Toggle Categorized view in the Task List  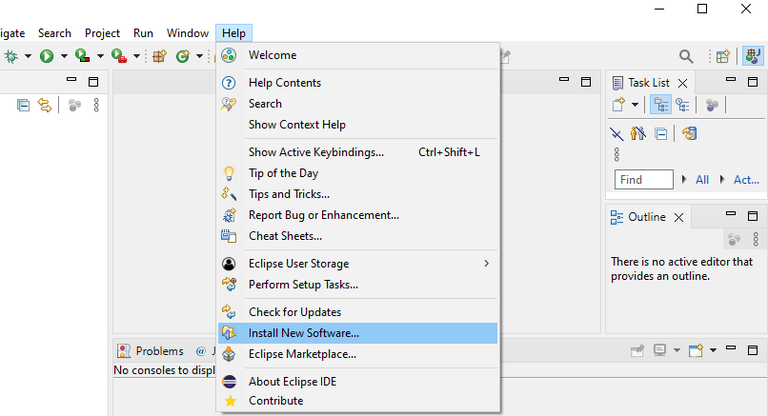tap(661, 104)
